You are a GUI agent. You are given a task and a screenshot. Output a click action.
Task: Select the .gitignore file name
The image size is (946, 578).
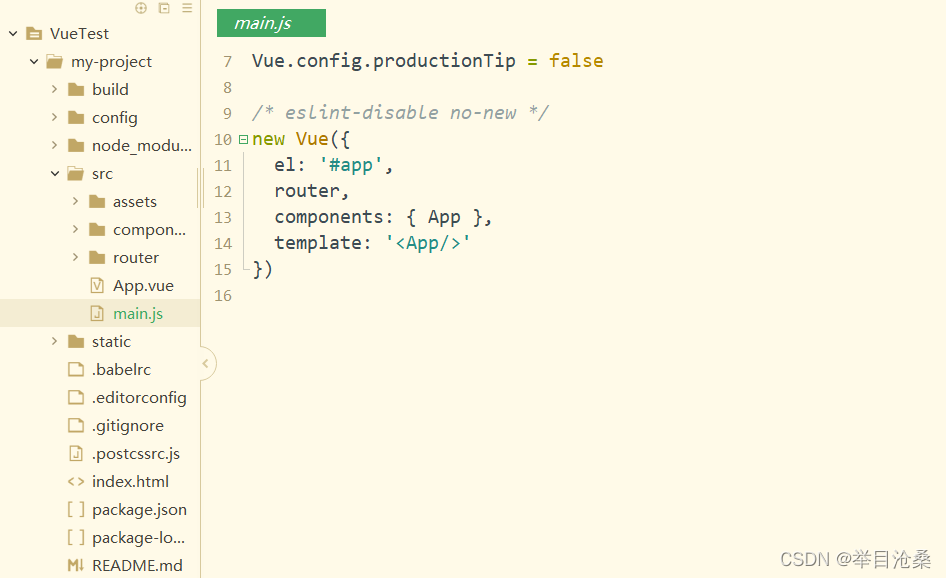127,426
